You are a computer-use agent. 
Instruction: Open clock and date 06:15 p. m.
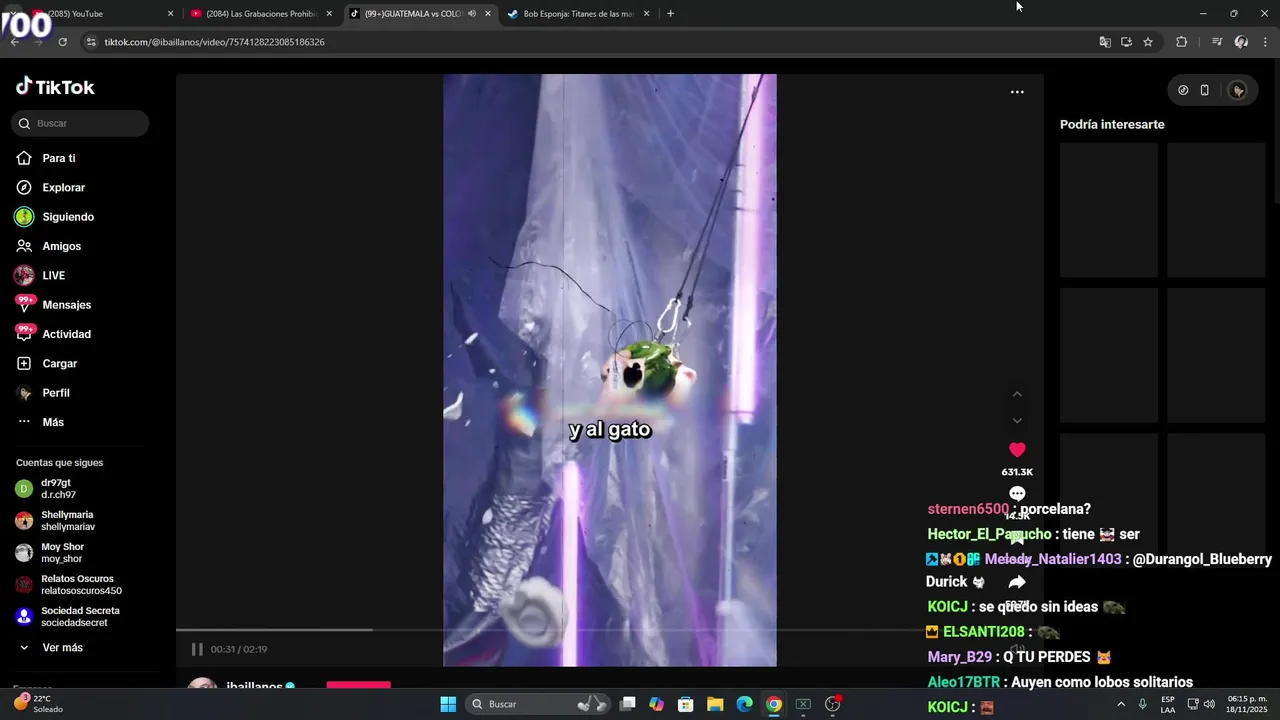click(1247, 704)
